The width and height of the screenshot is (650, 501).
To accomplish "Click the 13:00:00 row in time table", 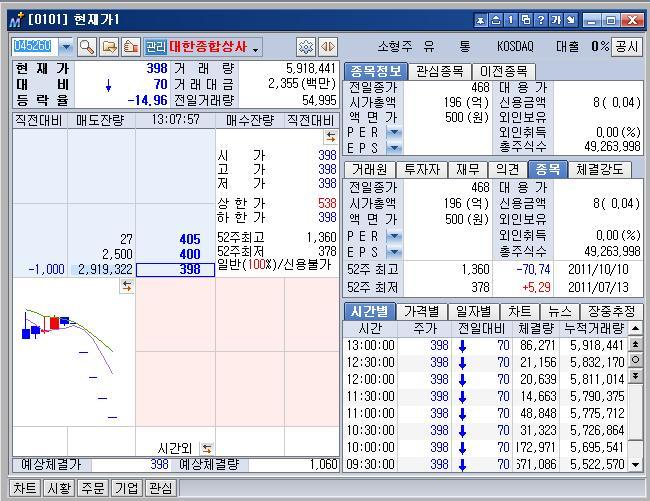I will (485, 345).
